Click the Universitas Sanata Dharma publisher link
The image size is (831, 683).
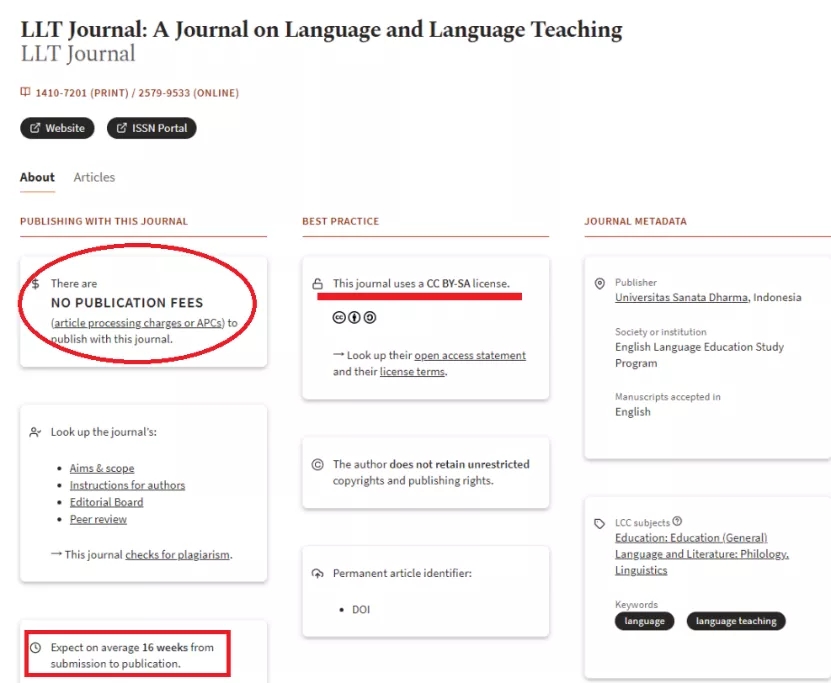point(681,297)
